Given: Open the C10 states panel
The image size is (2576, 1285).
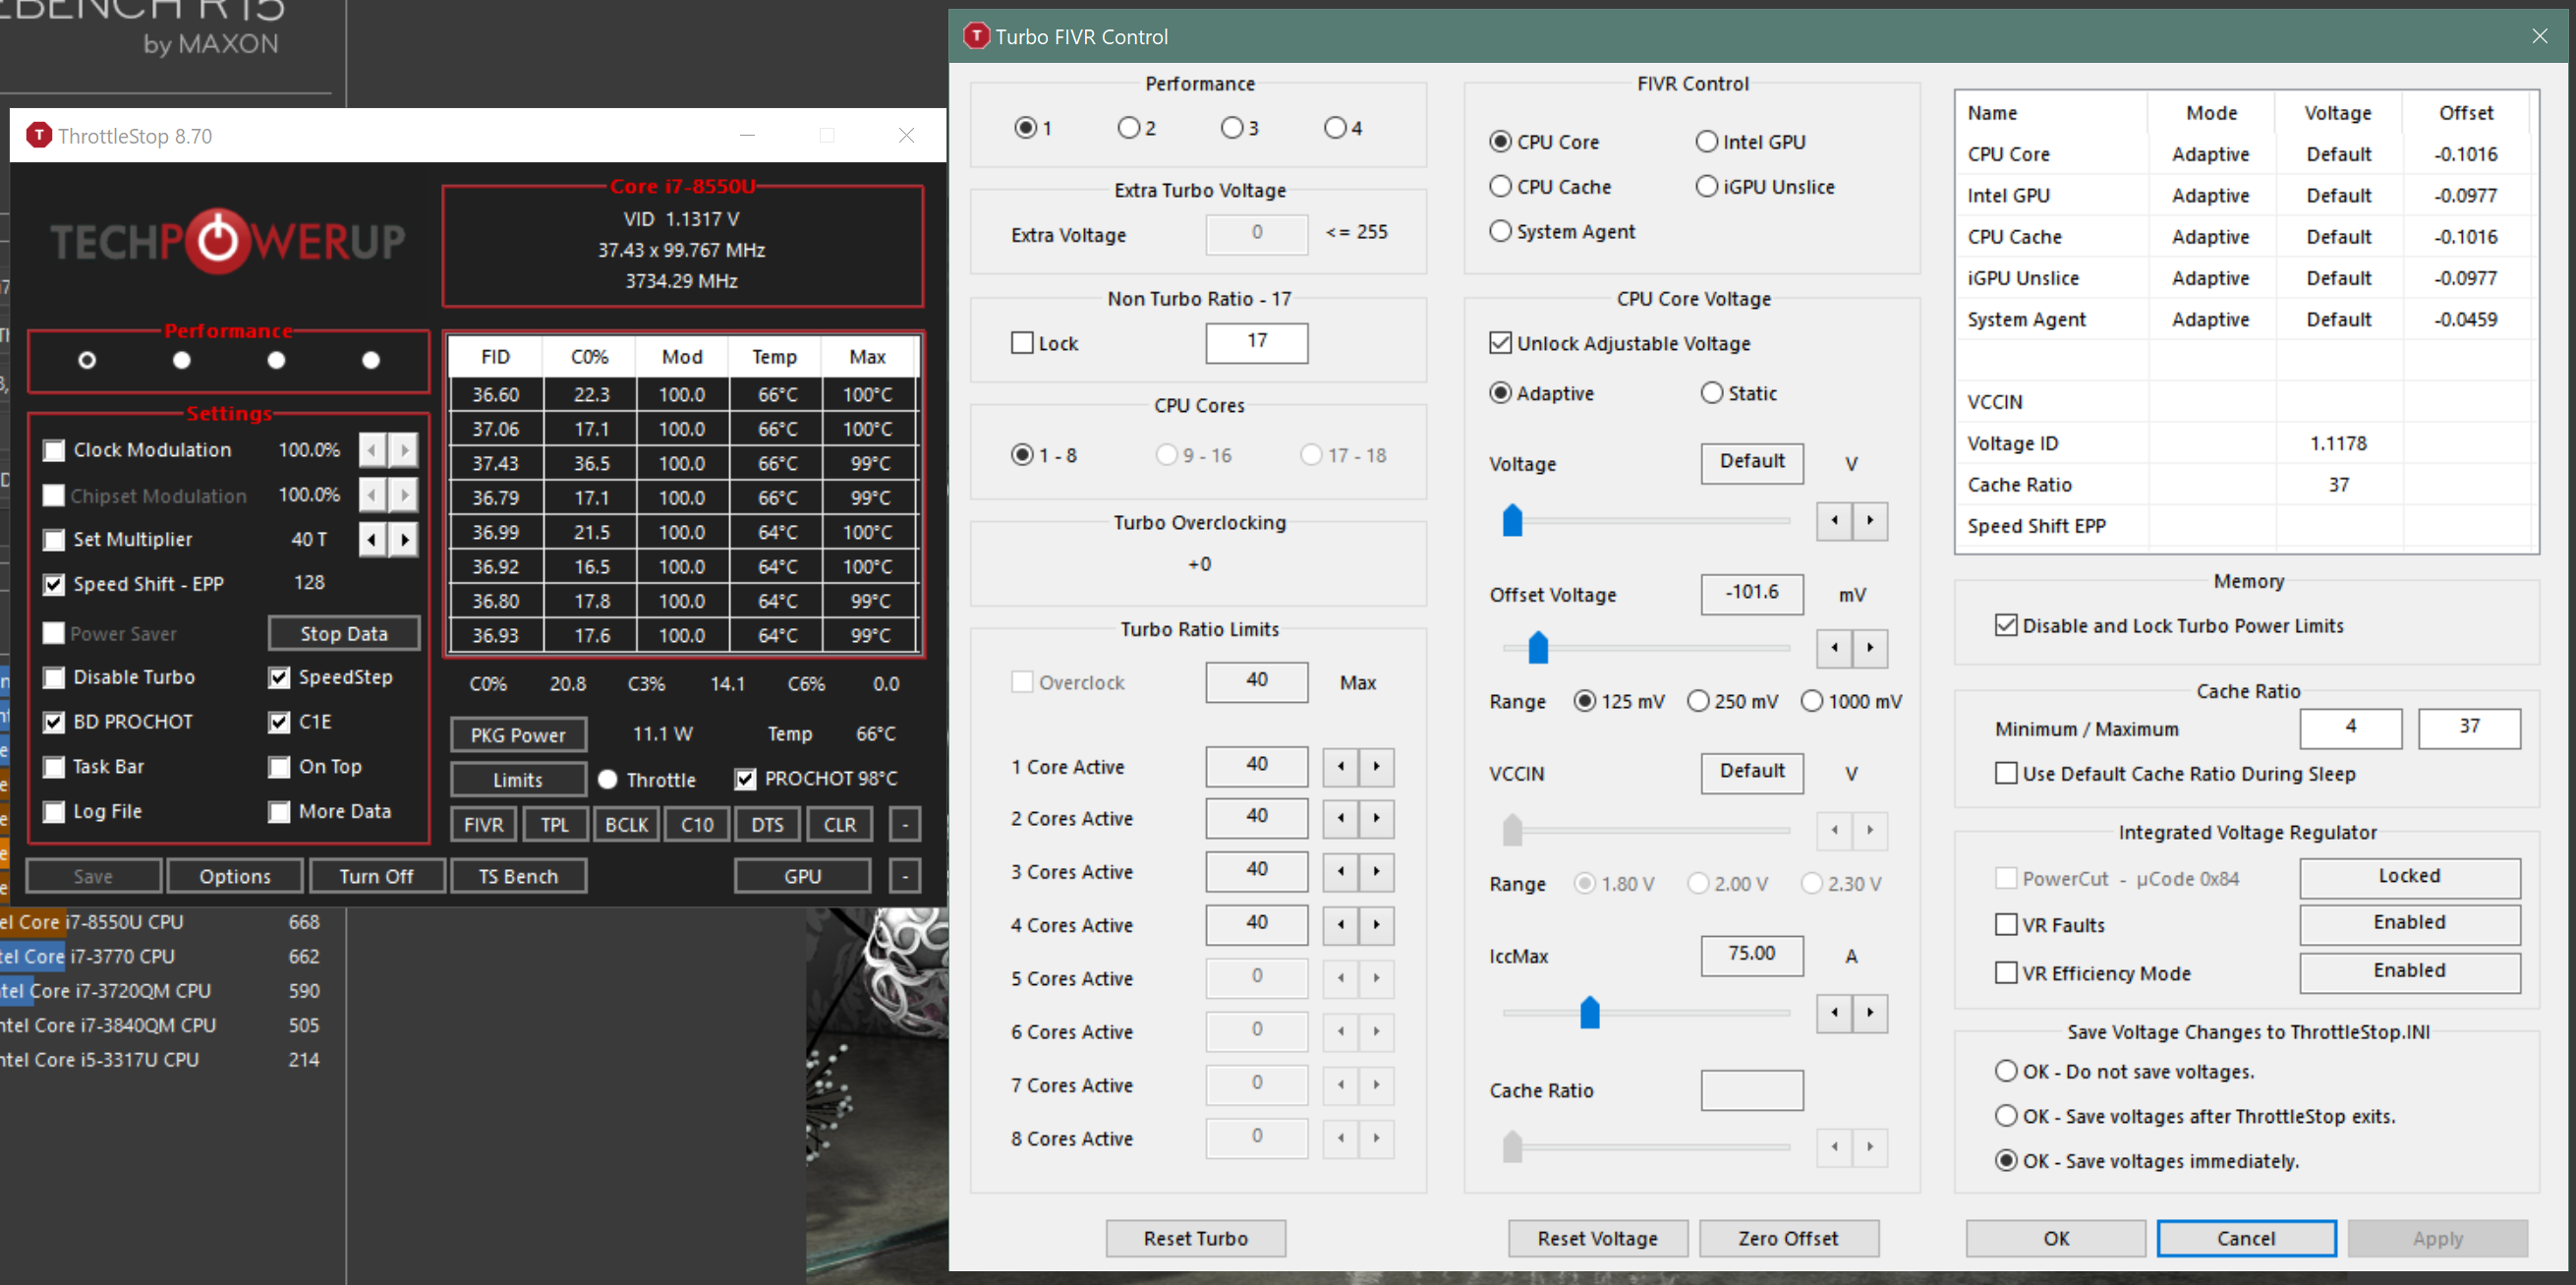Looking at the screenshot, I should point(696,824).
